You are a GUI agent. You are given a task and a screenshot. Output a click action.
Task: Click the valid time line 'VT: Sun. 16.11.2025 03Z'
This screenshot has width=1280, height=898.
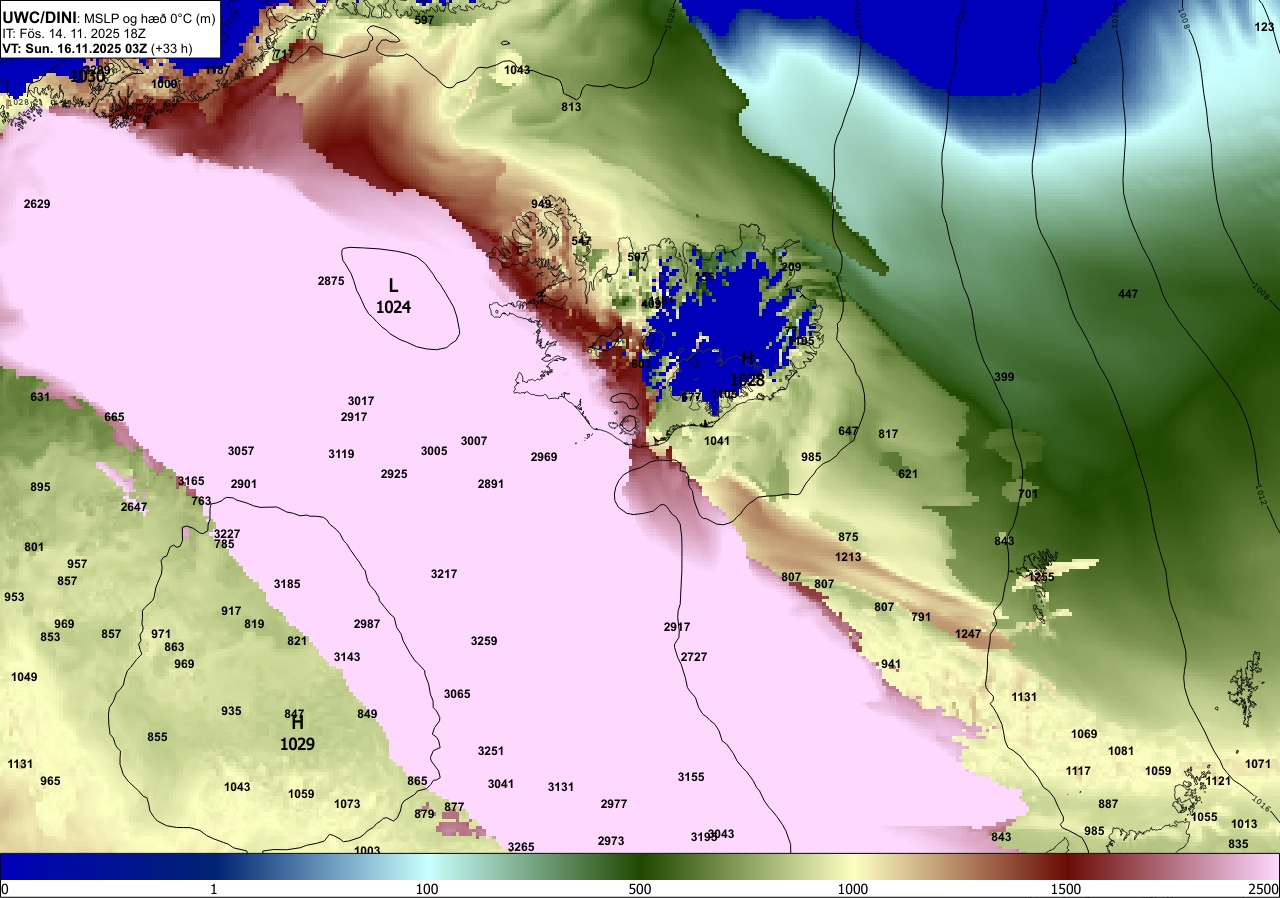pyautogui.click(x=75, y=48)
